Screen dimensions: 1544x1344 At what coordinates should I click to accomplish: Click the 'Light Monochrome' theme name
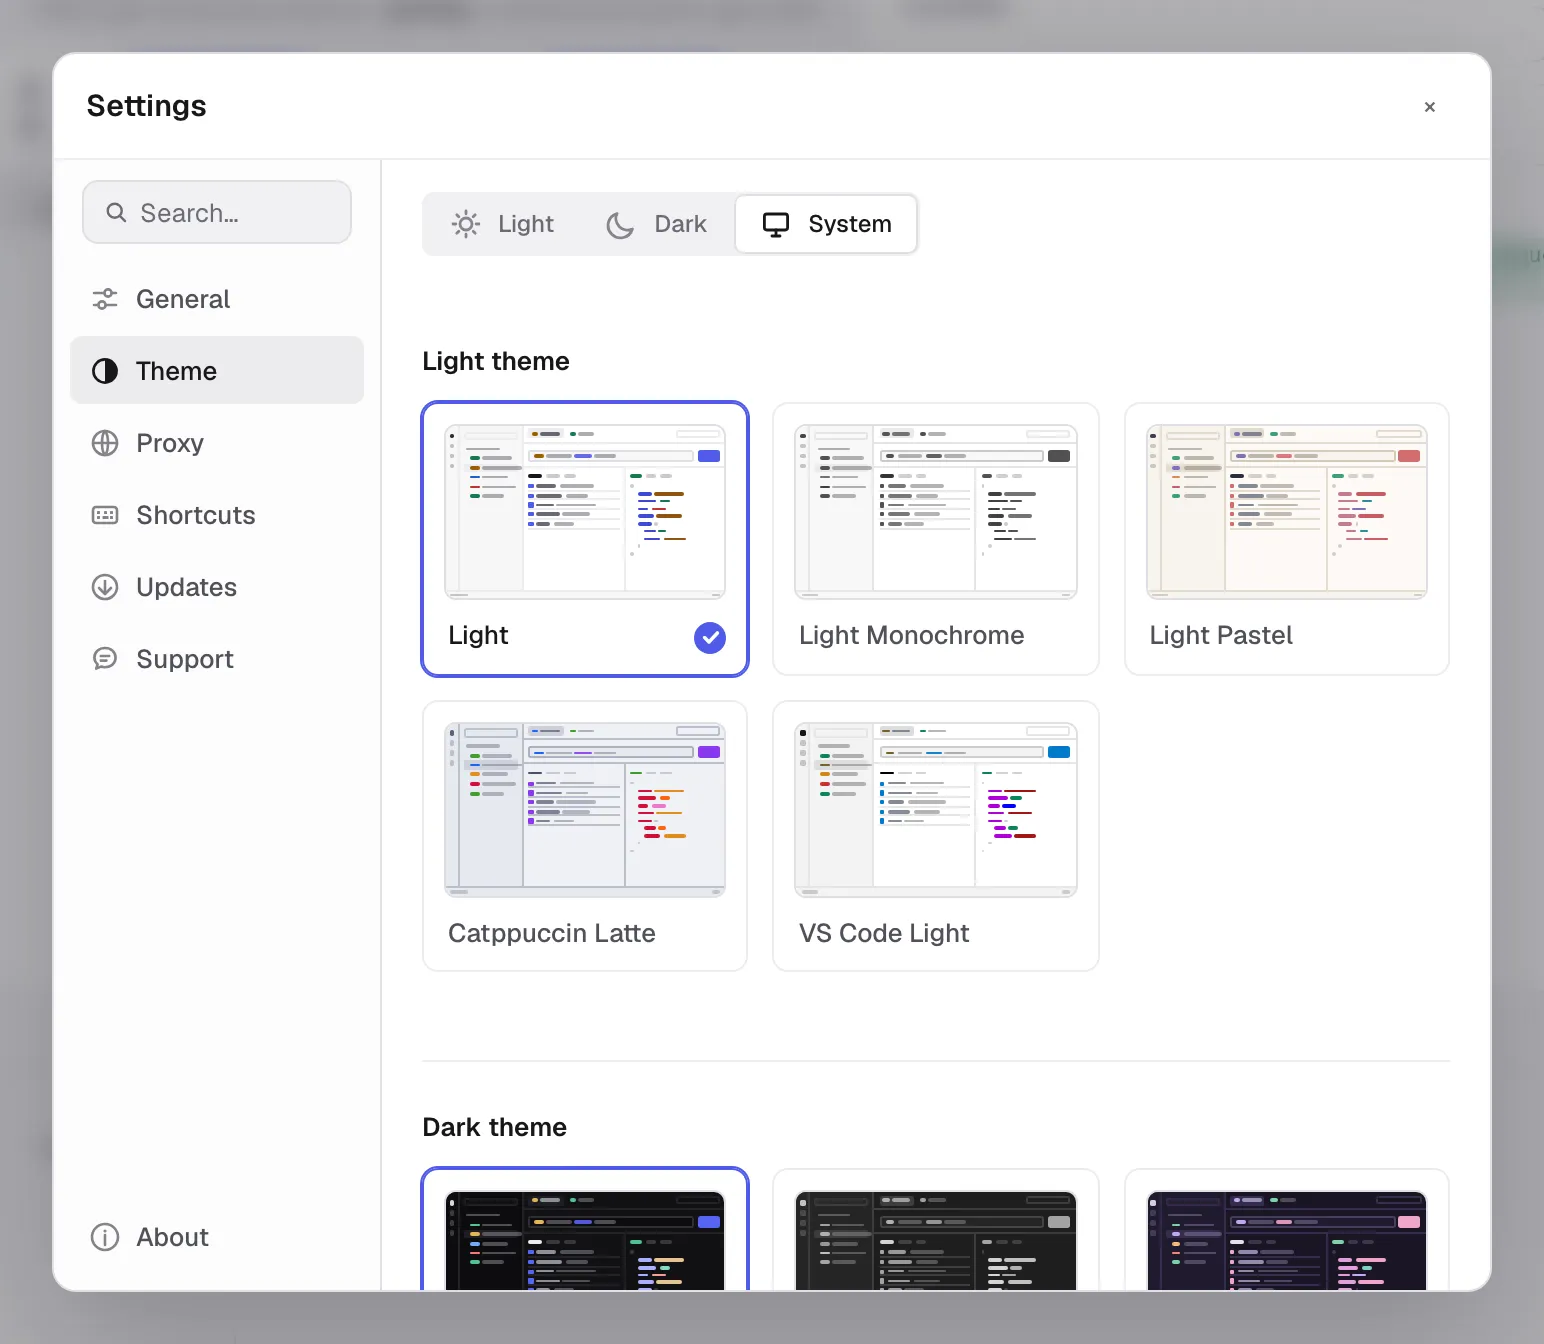pos(912,635)
